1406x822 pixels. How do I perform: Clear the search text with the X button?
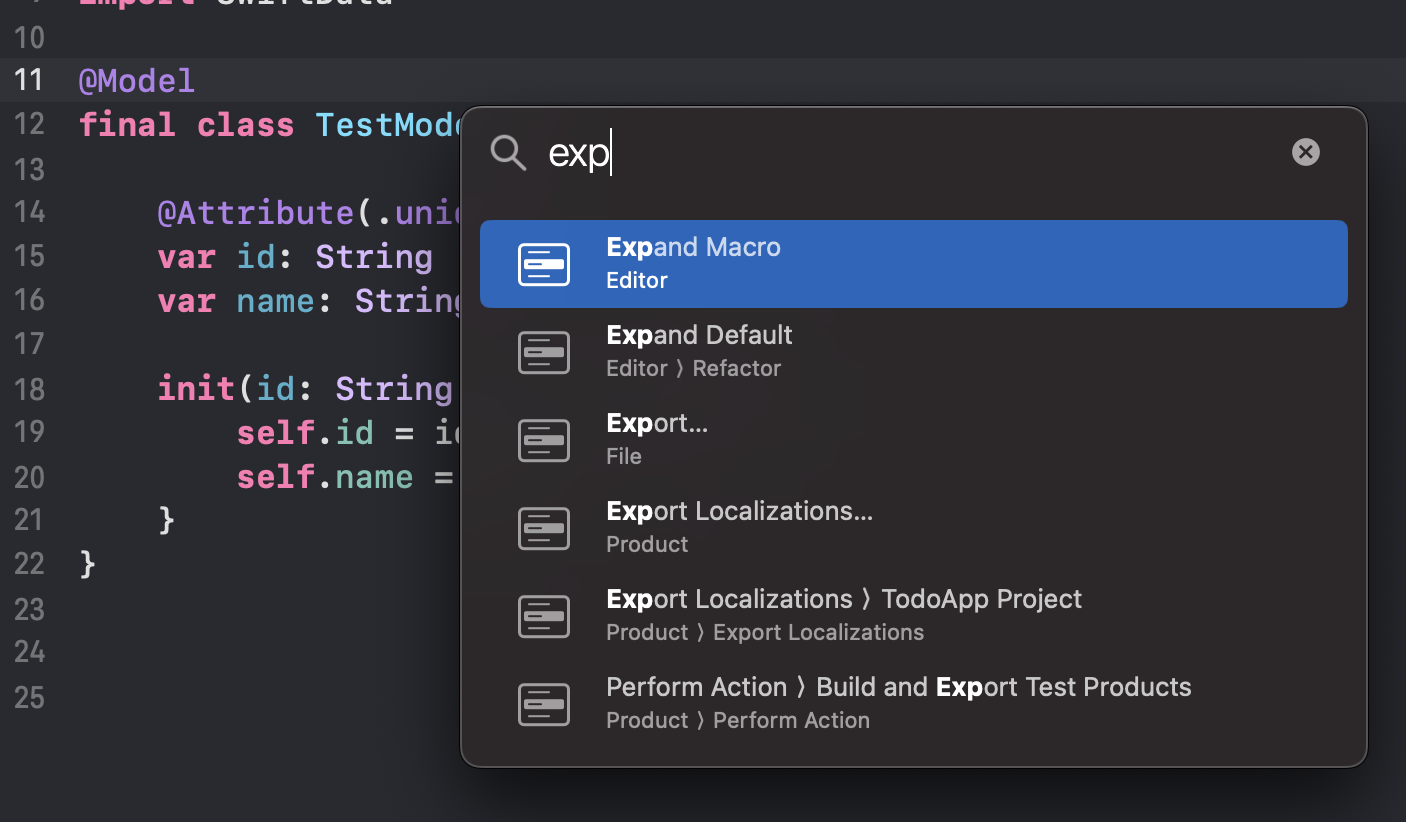(1305, 152)
